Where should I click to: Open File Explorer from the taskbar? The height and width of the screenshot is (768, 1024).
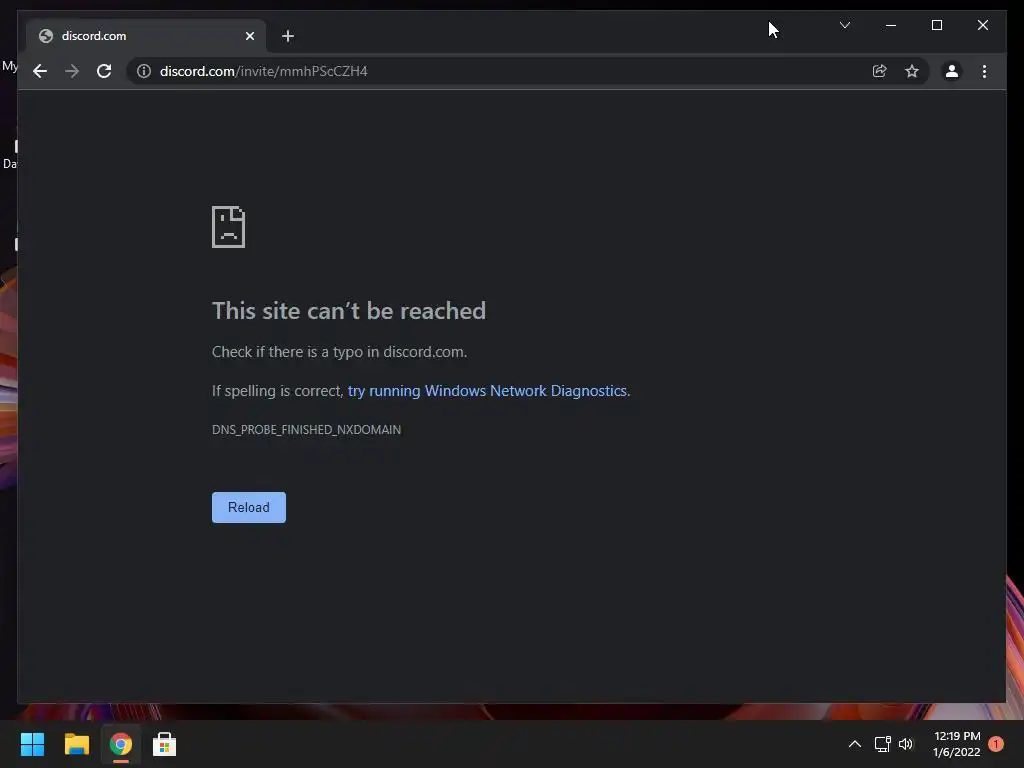click(76, 744)
